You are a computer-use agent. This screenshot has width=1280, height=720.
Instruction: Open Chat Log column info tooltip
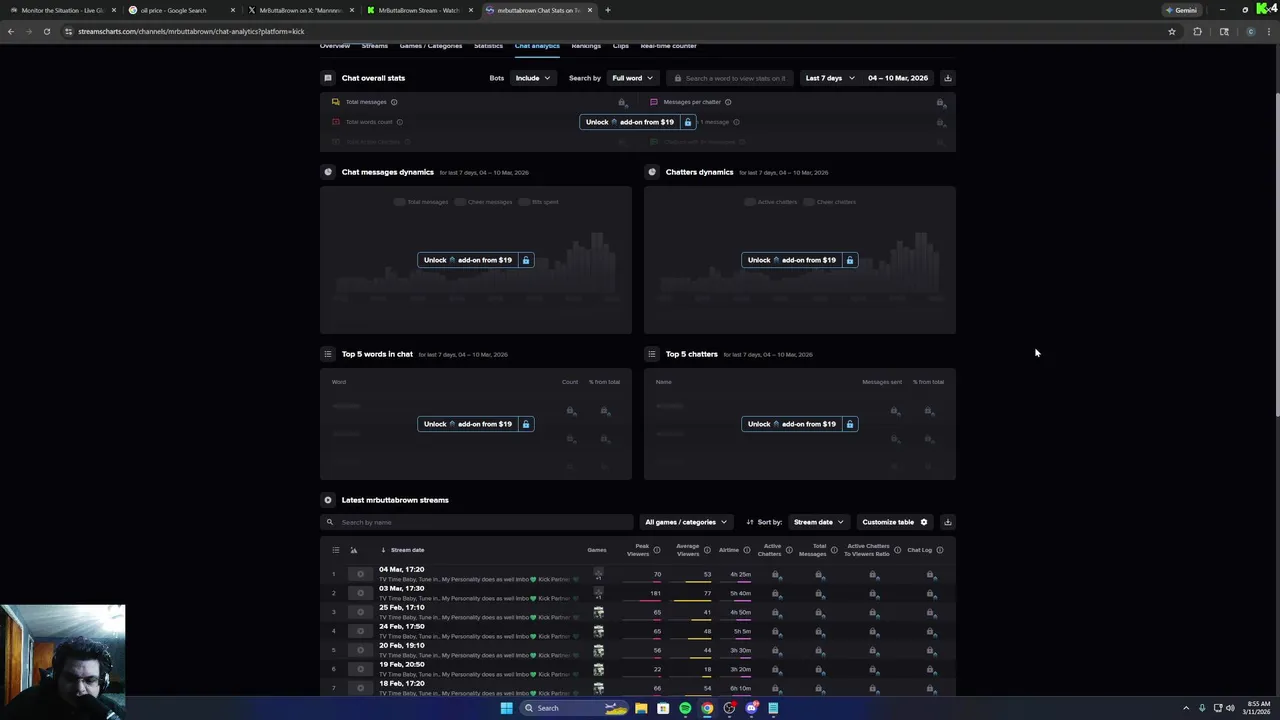coord(940,550)
